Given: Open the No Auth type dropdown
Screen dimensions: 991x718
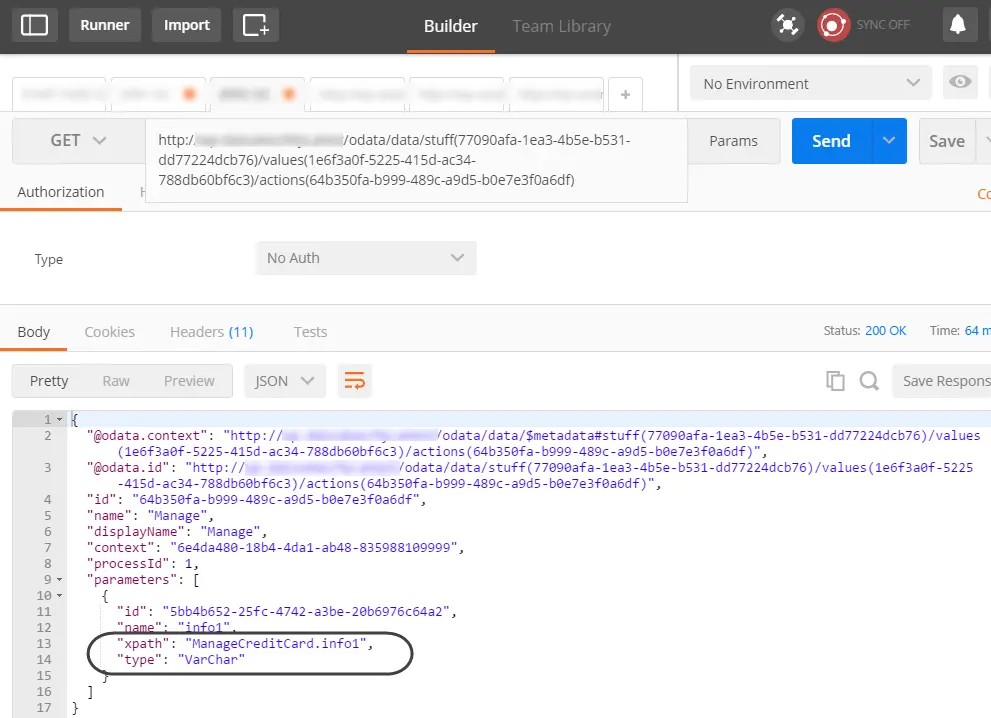Looking at the screenshot, I should [366, 258].
